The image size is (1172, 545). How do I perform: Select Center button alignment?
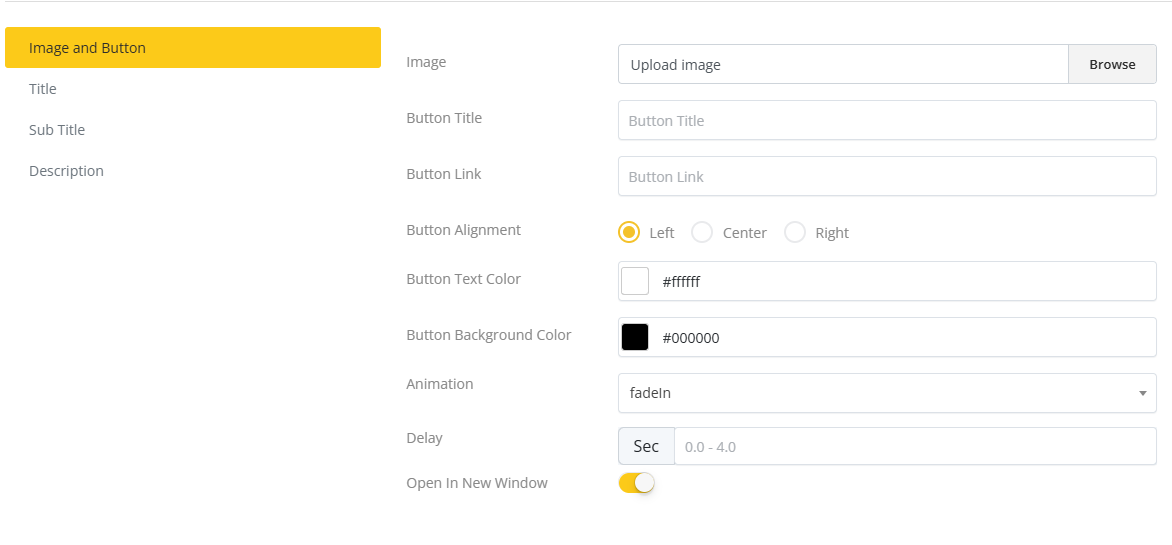702,232
